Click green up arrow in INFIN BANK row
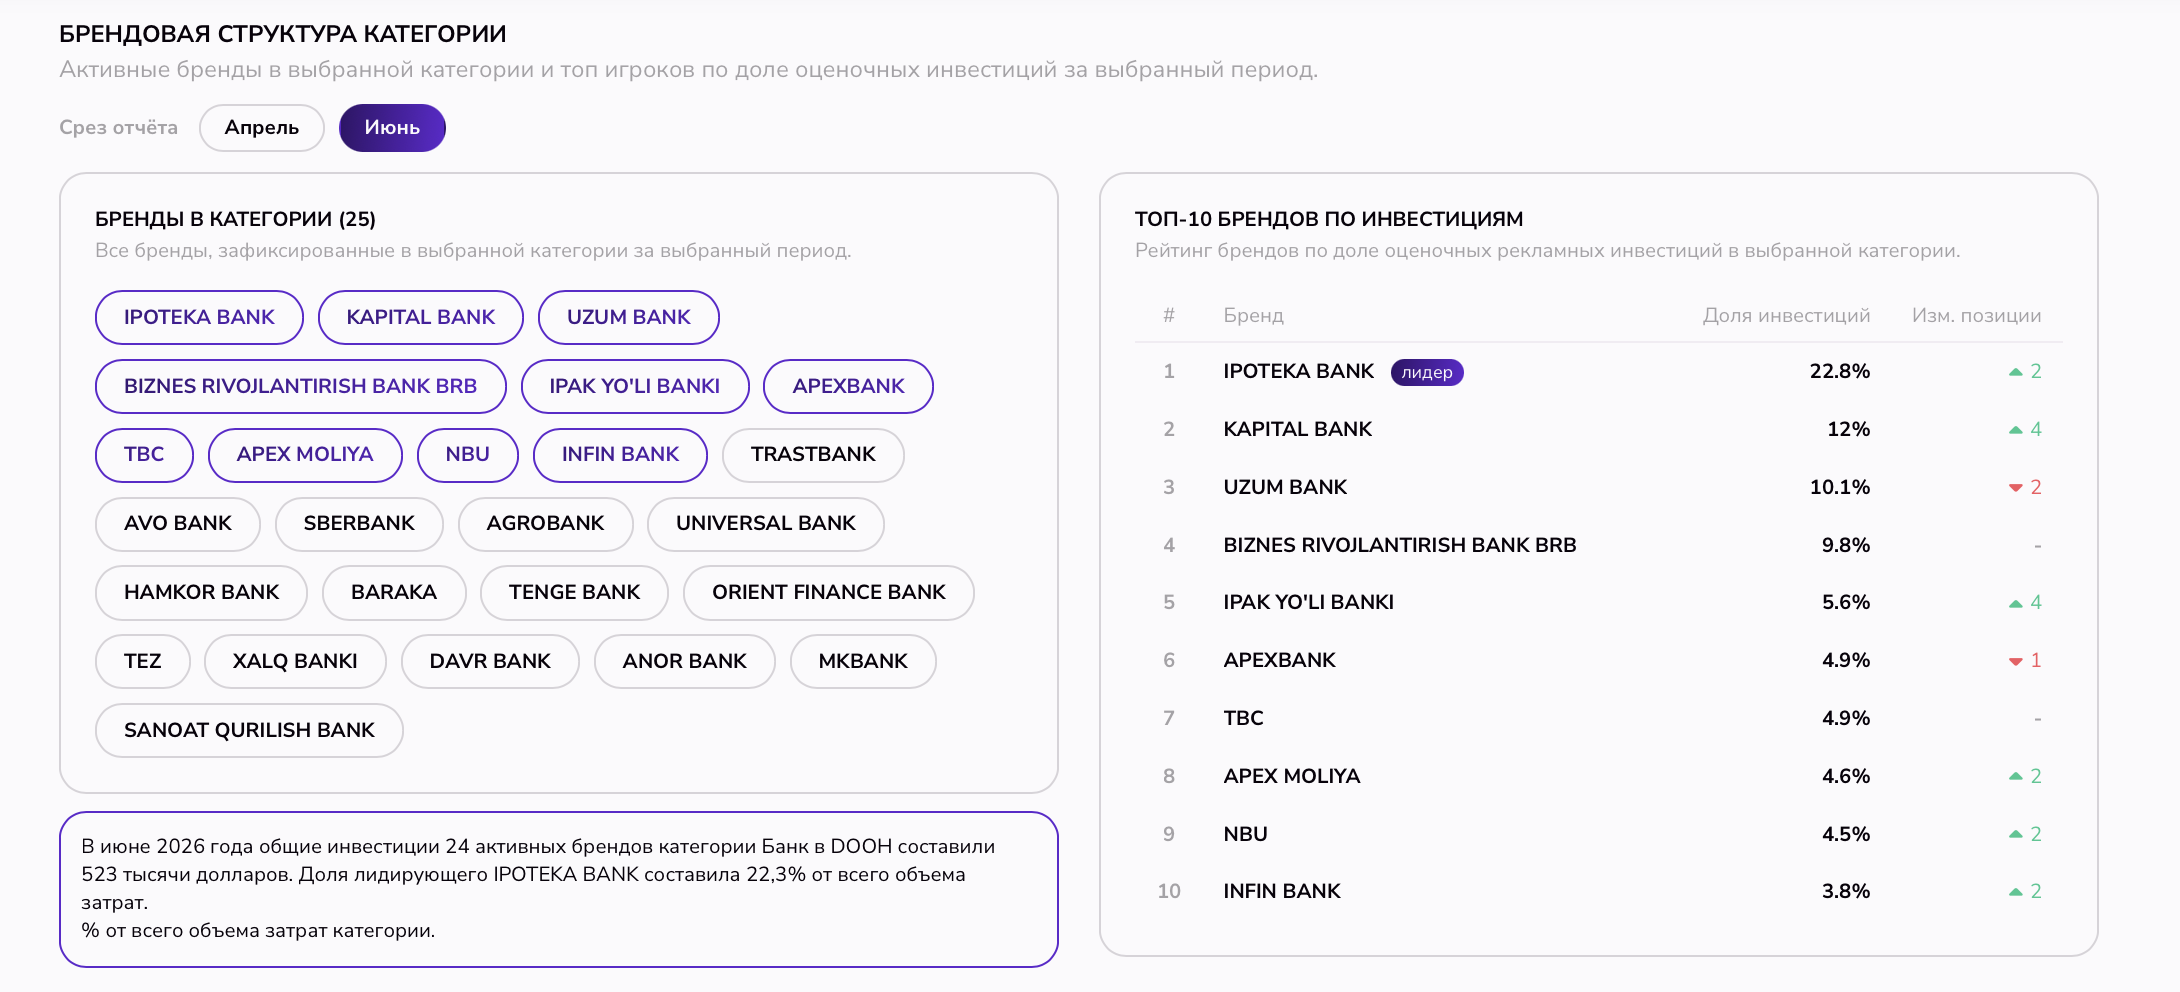This screenshot has height=992, width=2180. (2016, 892)
